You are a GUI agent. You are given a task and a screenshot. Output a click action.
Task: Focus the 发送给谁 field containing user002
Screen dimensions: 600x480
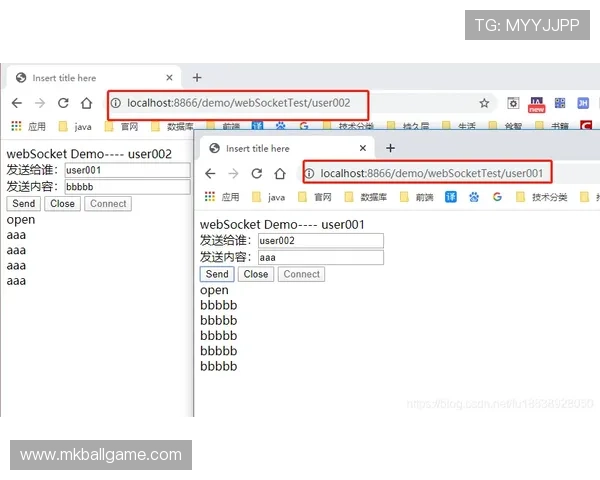[320, 240]
